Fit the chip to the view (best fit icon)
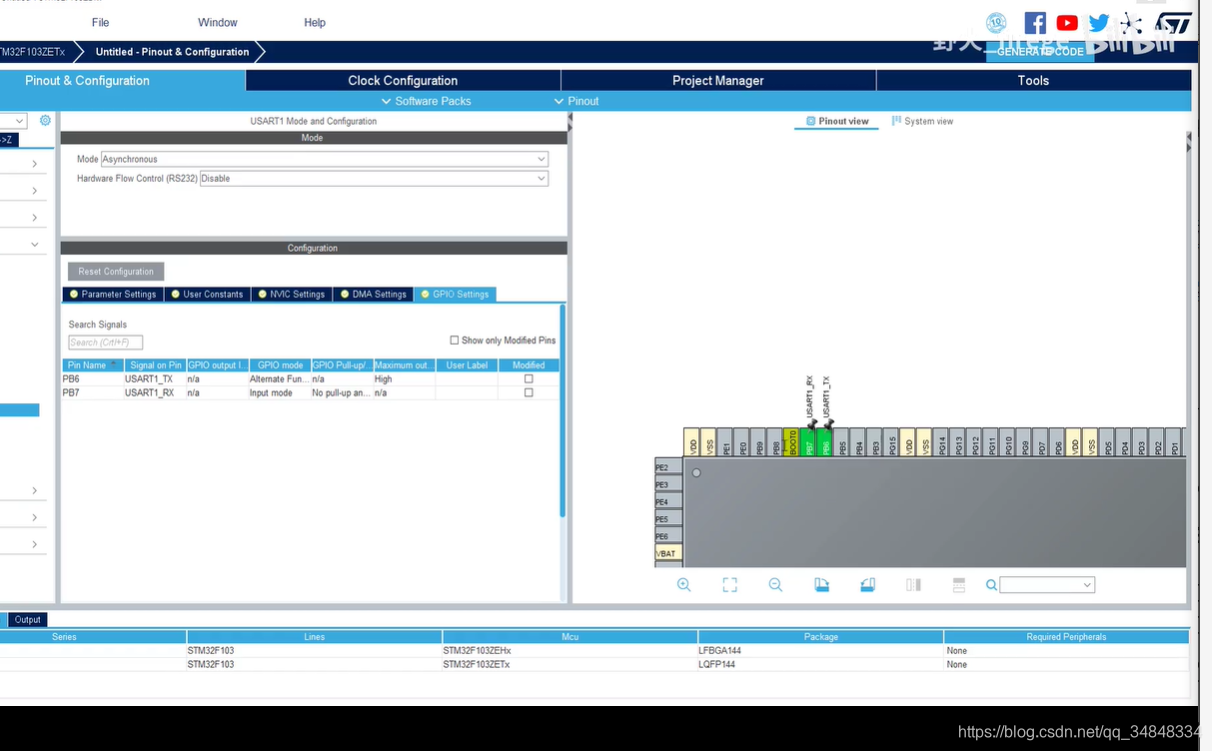 tap(730, 585)
